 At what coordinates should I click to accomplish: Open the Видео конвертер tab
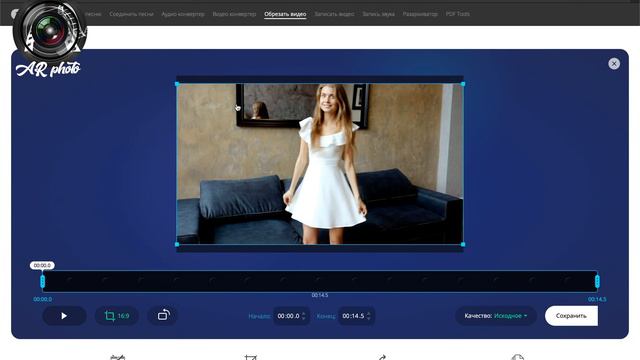coord(234,14)
